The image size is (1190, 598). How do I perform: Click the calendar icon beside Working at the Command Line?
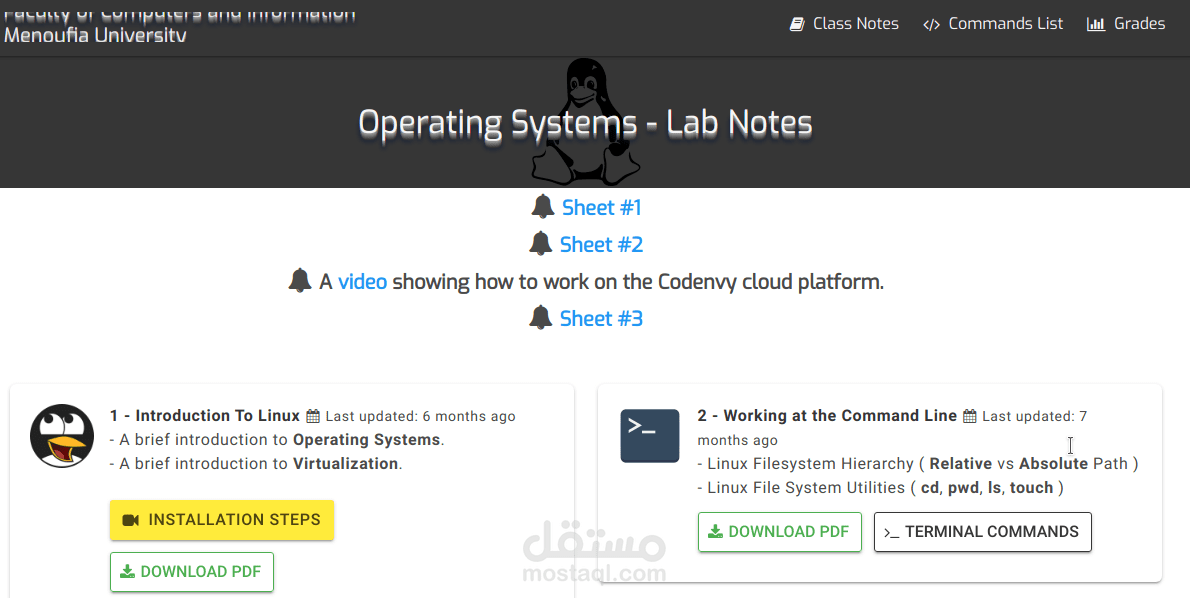point(969,416)
